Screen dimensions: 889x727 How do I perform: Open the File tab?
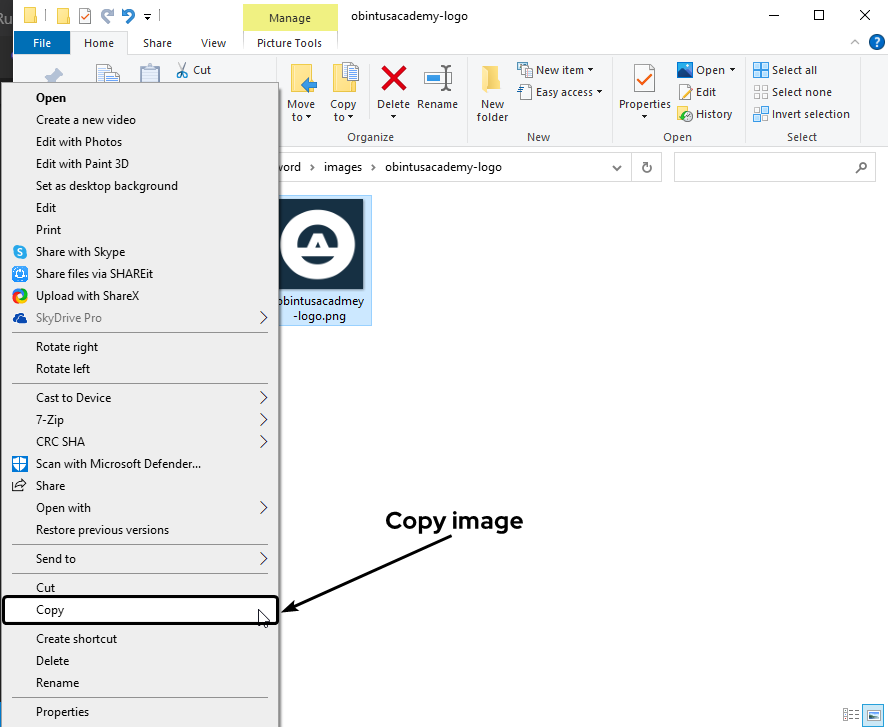[x=42, y=43]
